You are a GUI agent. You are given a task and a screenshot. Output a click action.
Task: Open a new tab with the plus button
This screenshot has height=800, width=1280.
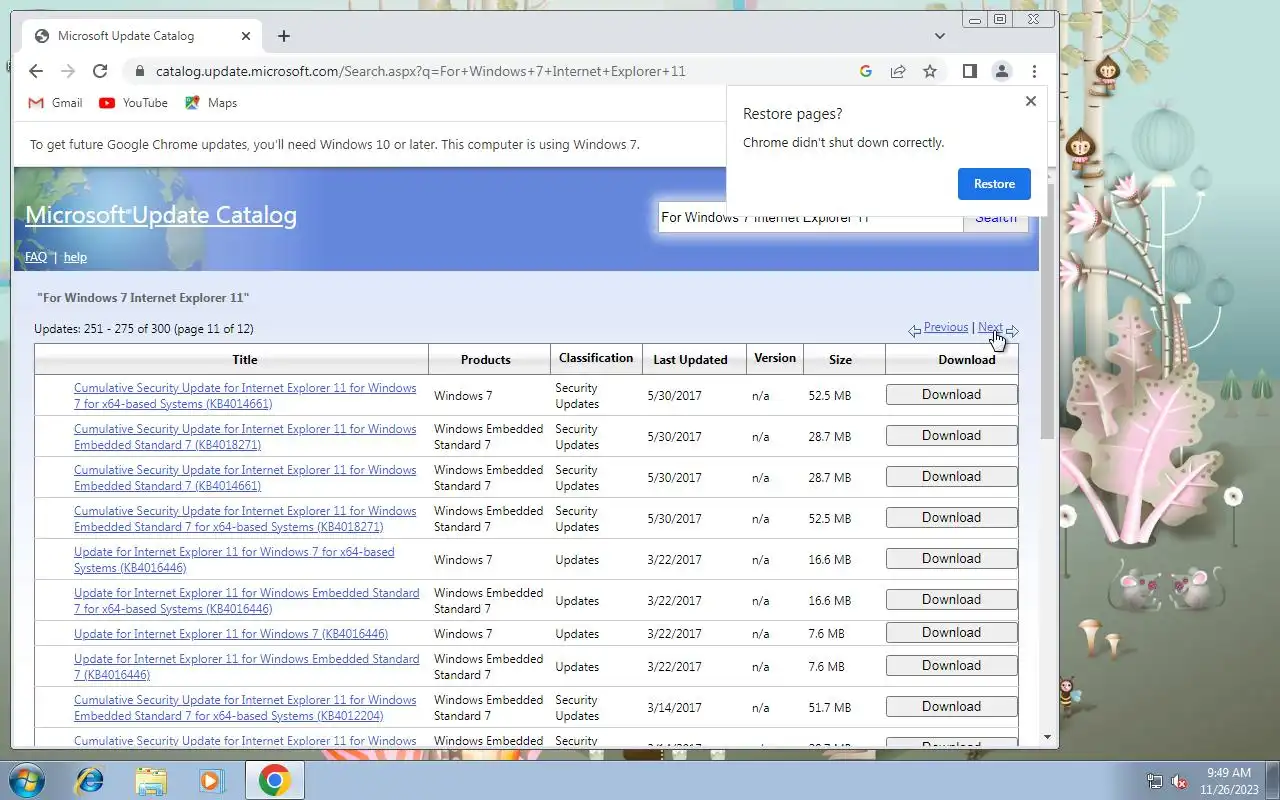(284, 36)
